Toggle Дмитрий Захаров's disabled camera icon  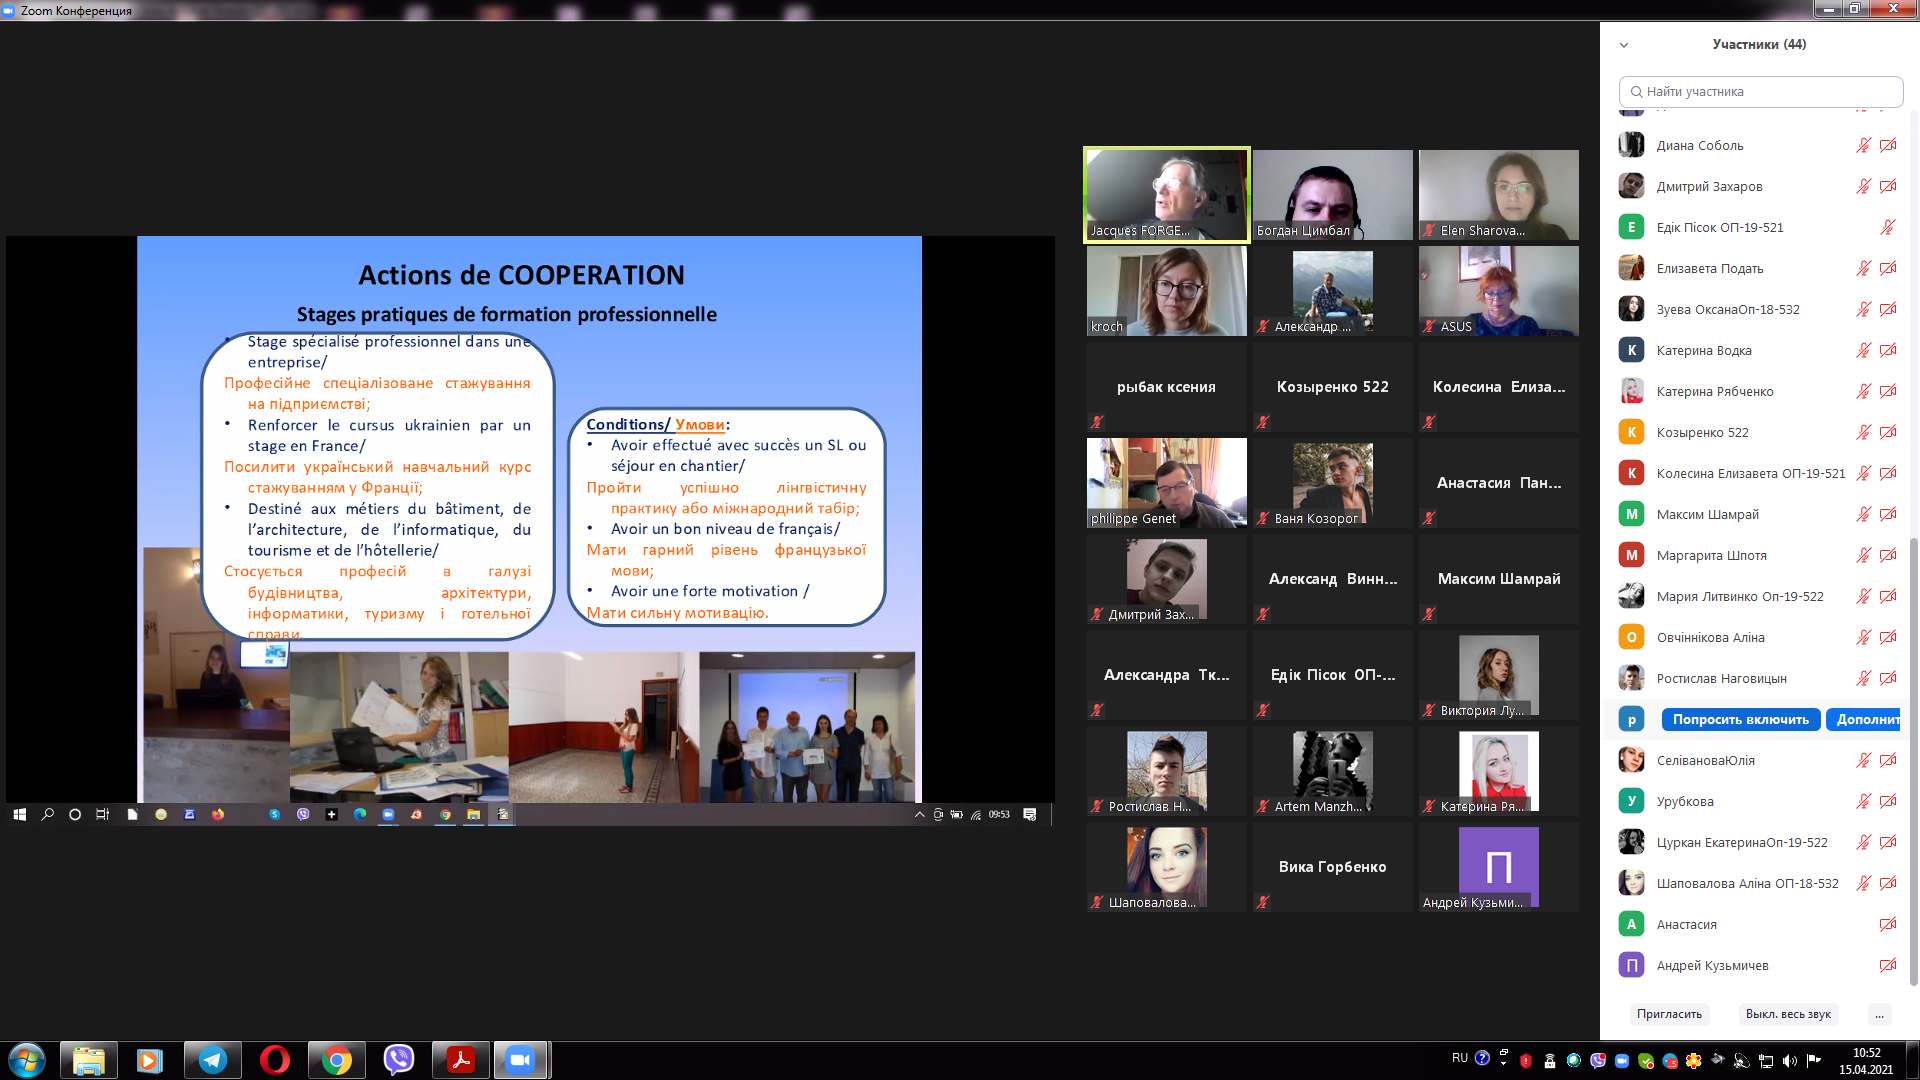[1888, 186]
